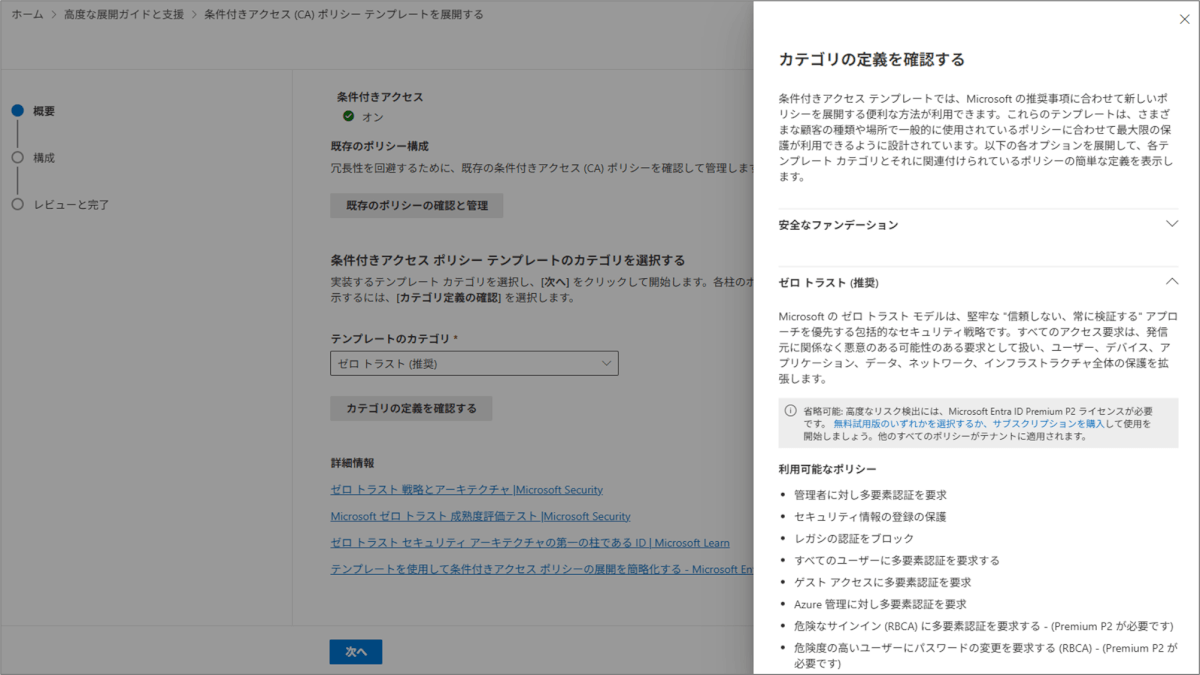1200x675 pixels.
Task: Select the レビューと完了 step circle
Action: click(x=18, y=204)
